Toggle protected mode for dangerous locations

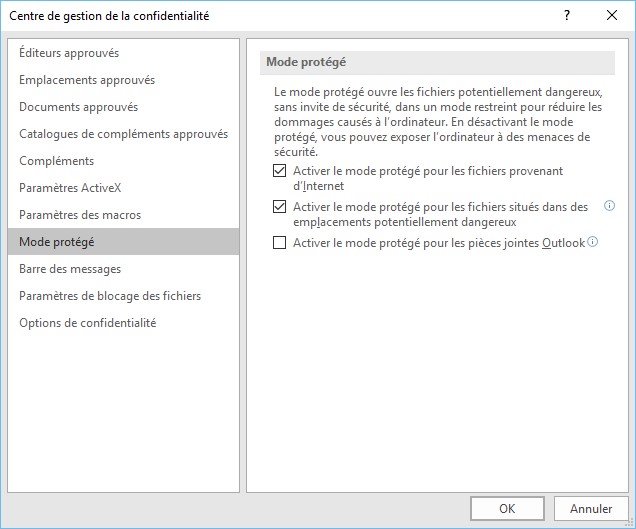click(x=279, y=207)
